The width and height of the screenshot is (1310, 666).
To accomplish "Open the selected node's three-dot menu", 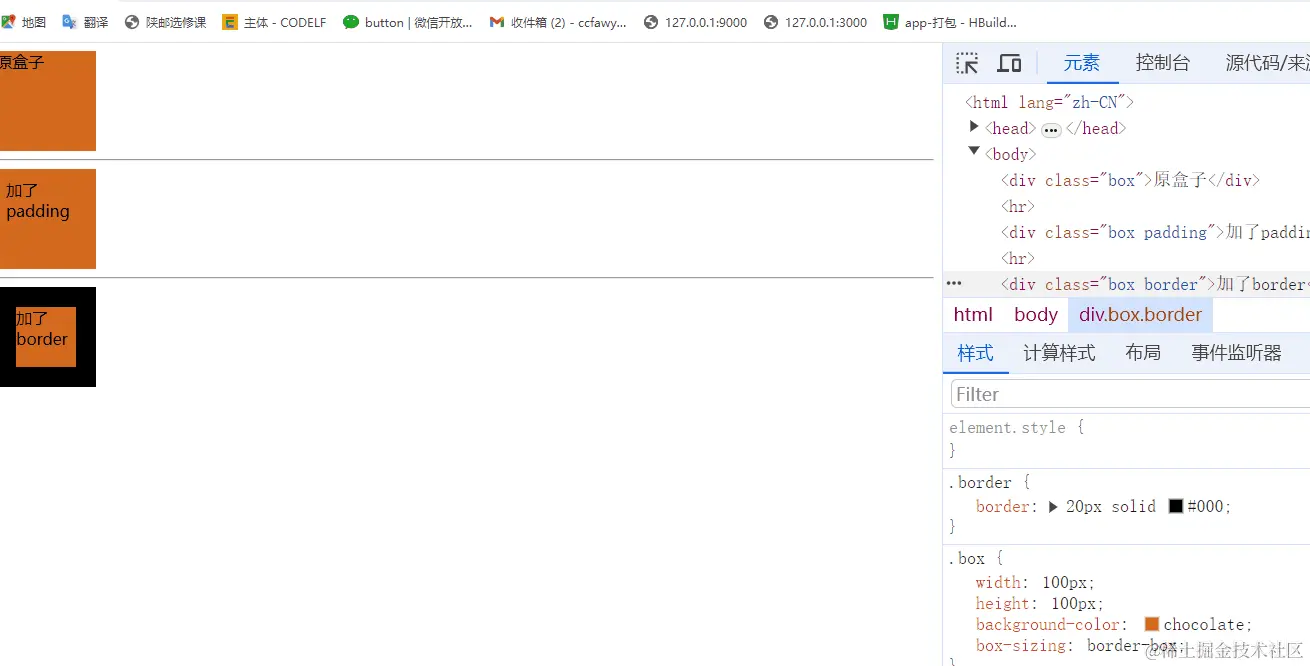I will (x=954, y=283).
